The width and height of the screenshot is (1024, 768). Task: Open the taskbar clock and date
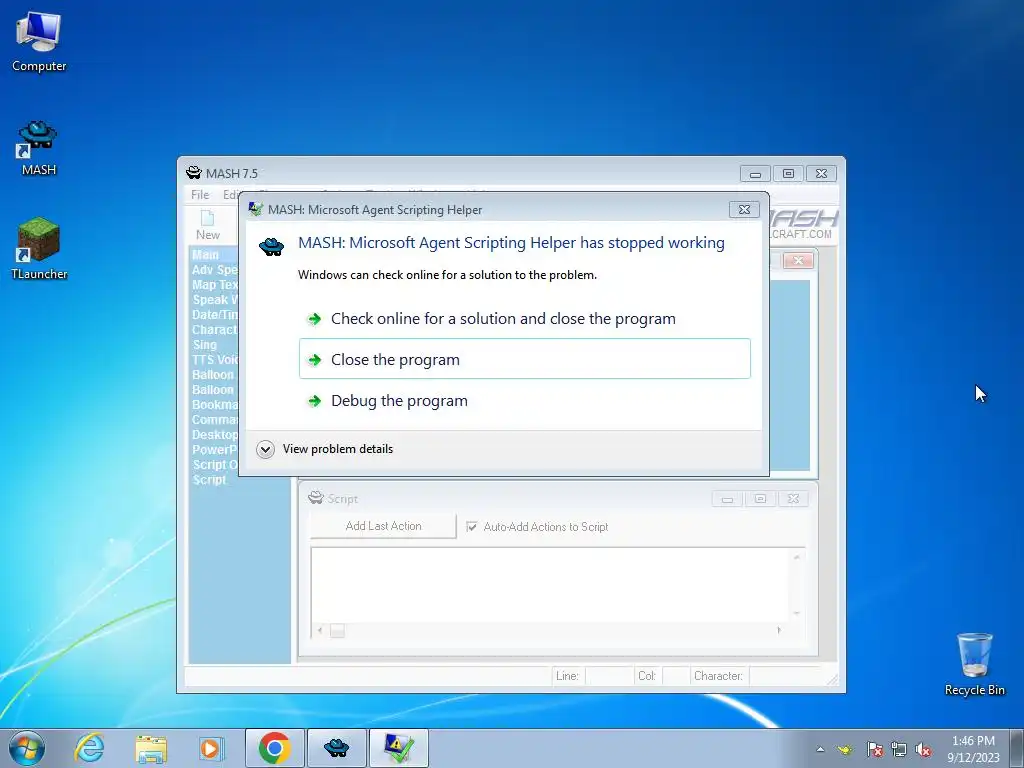[x=973, y=749]
